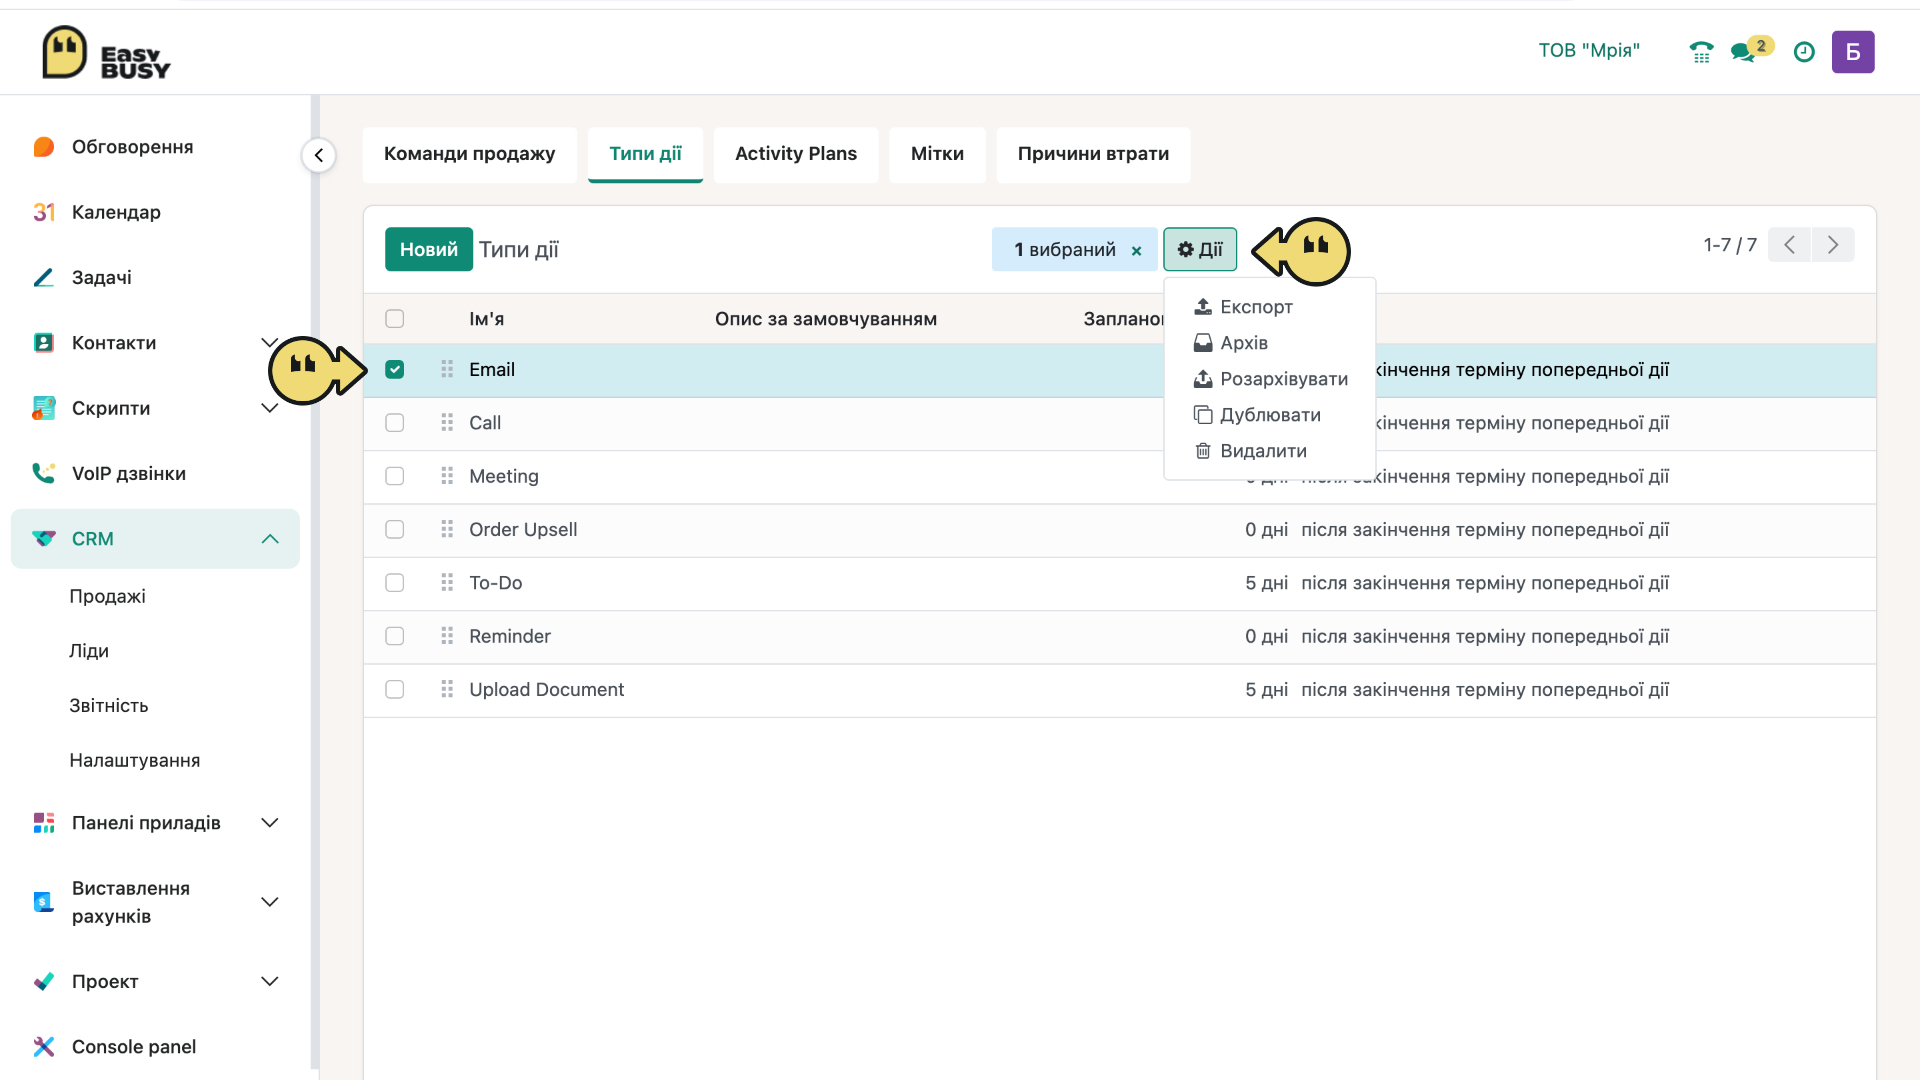Uncheck the Email row checkbox
The height and width of the screenshot is (1080, 1920).
[x=395, y=369]
